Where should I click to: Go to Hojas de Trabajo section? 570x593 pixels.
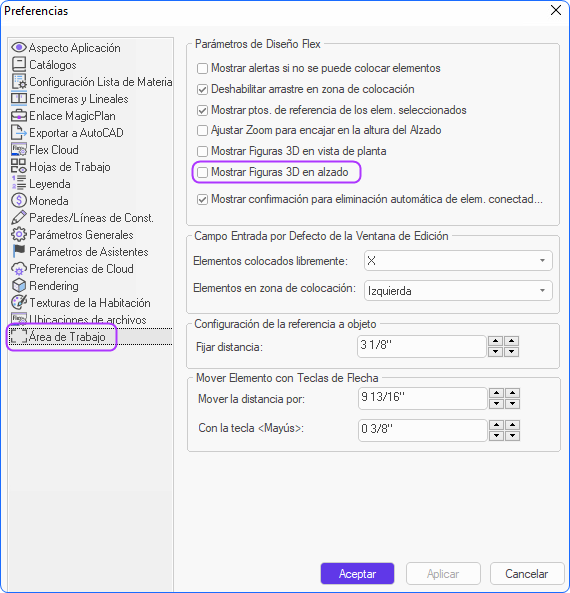[x=70, y=167]
